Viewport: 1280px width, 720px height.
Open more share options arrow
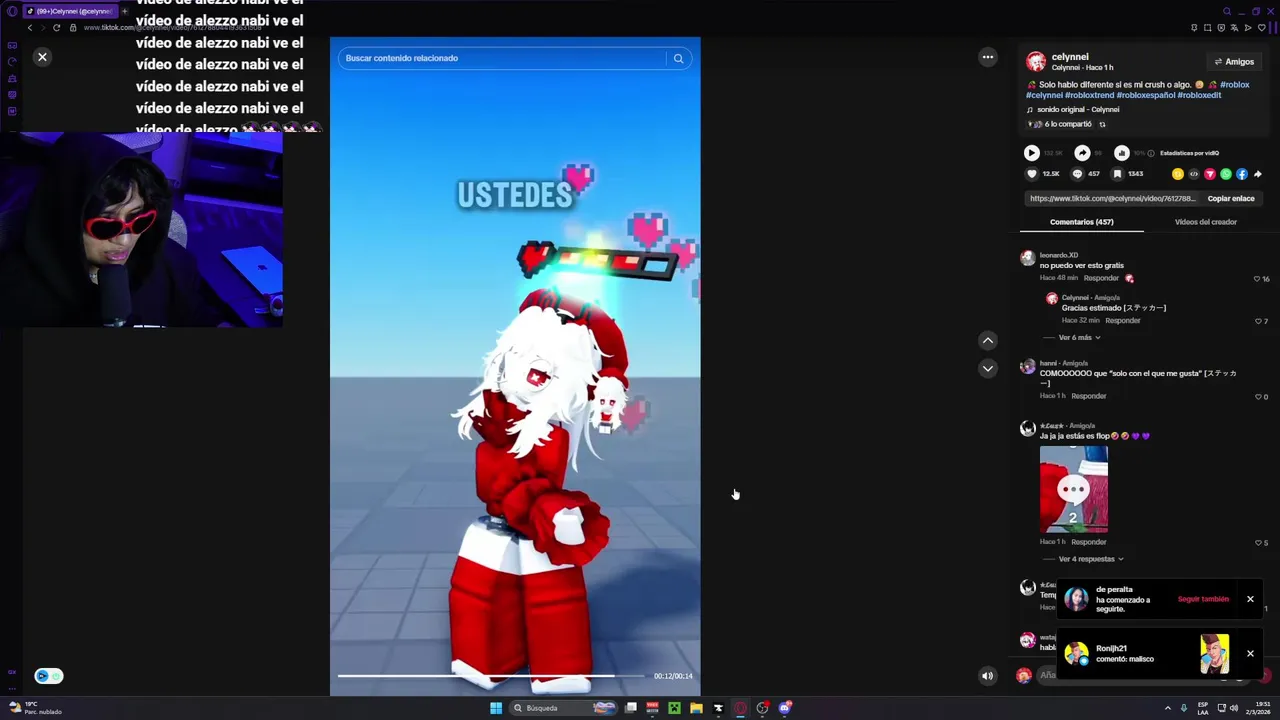pyautogui.click(x=1257, y=174)
